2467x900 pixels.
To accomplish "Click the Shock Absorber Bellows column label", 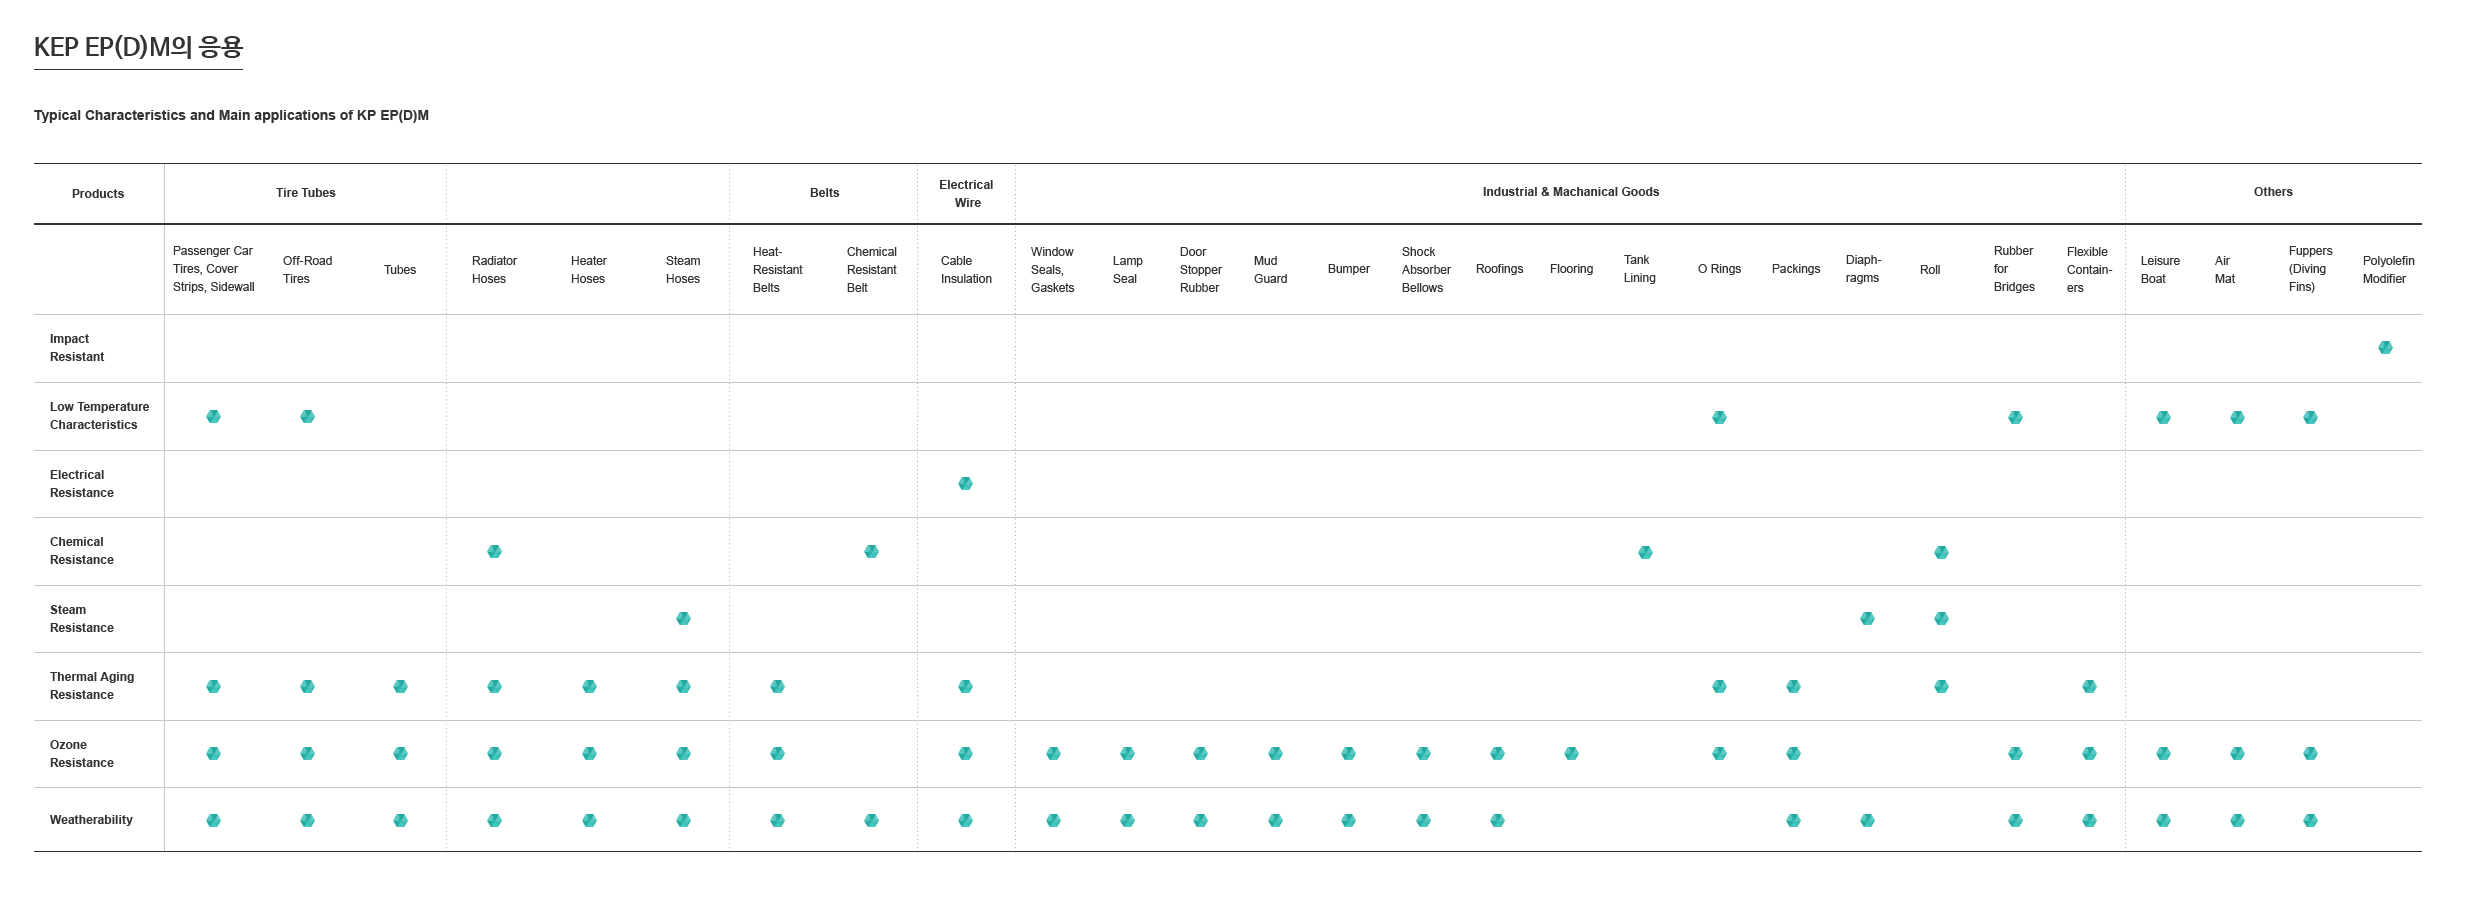I will point(1425,270).
